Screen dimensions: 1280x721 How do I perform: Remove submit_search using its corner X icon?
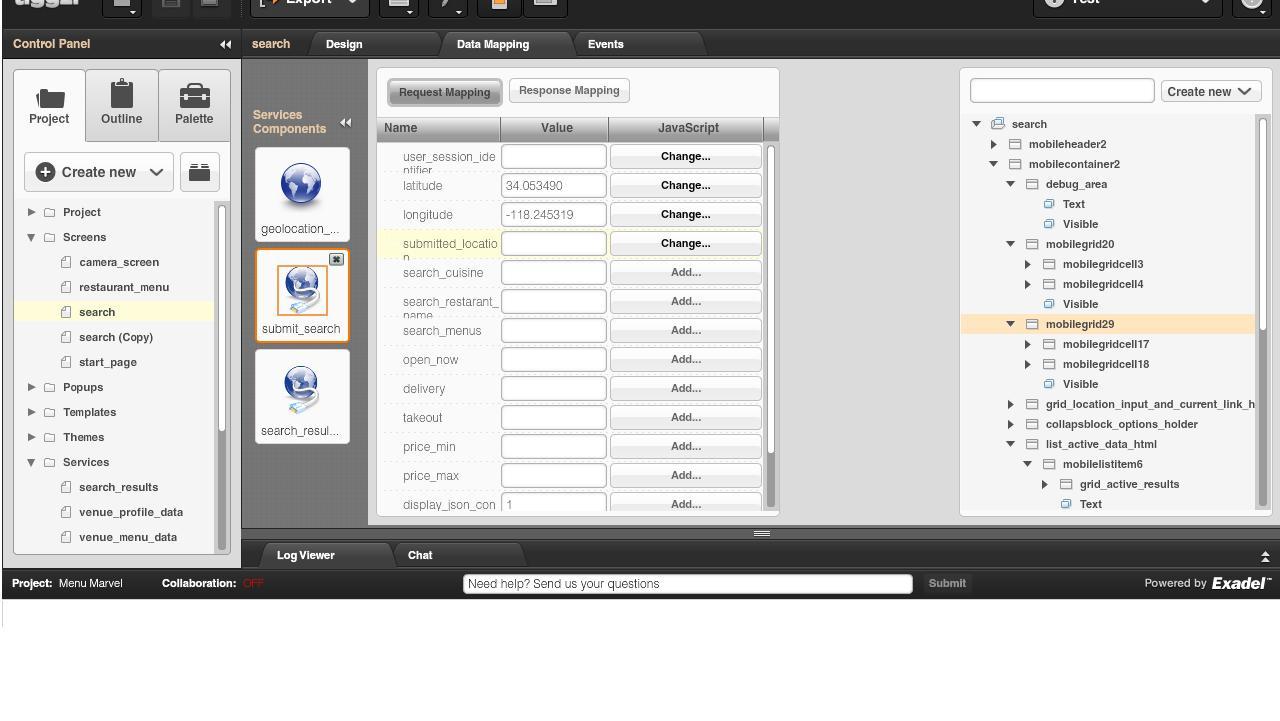click(337, 259)
